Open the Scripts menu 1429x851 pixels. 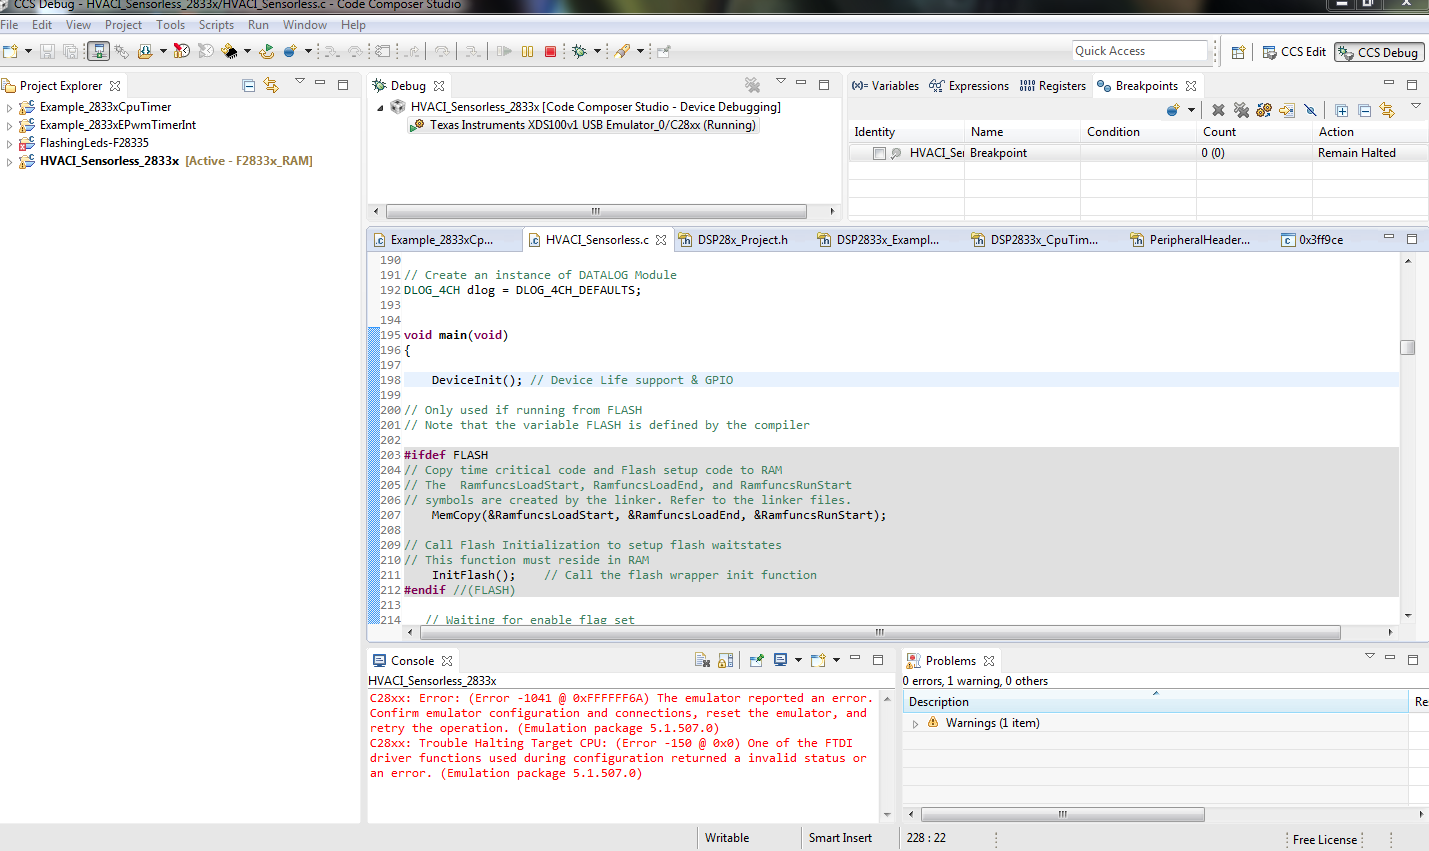tap(216, 25)
